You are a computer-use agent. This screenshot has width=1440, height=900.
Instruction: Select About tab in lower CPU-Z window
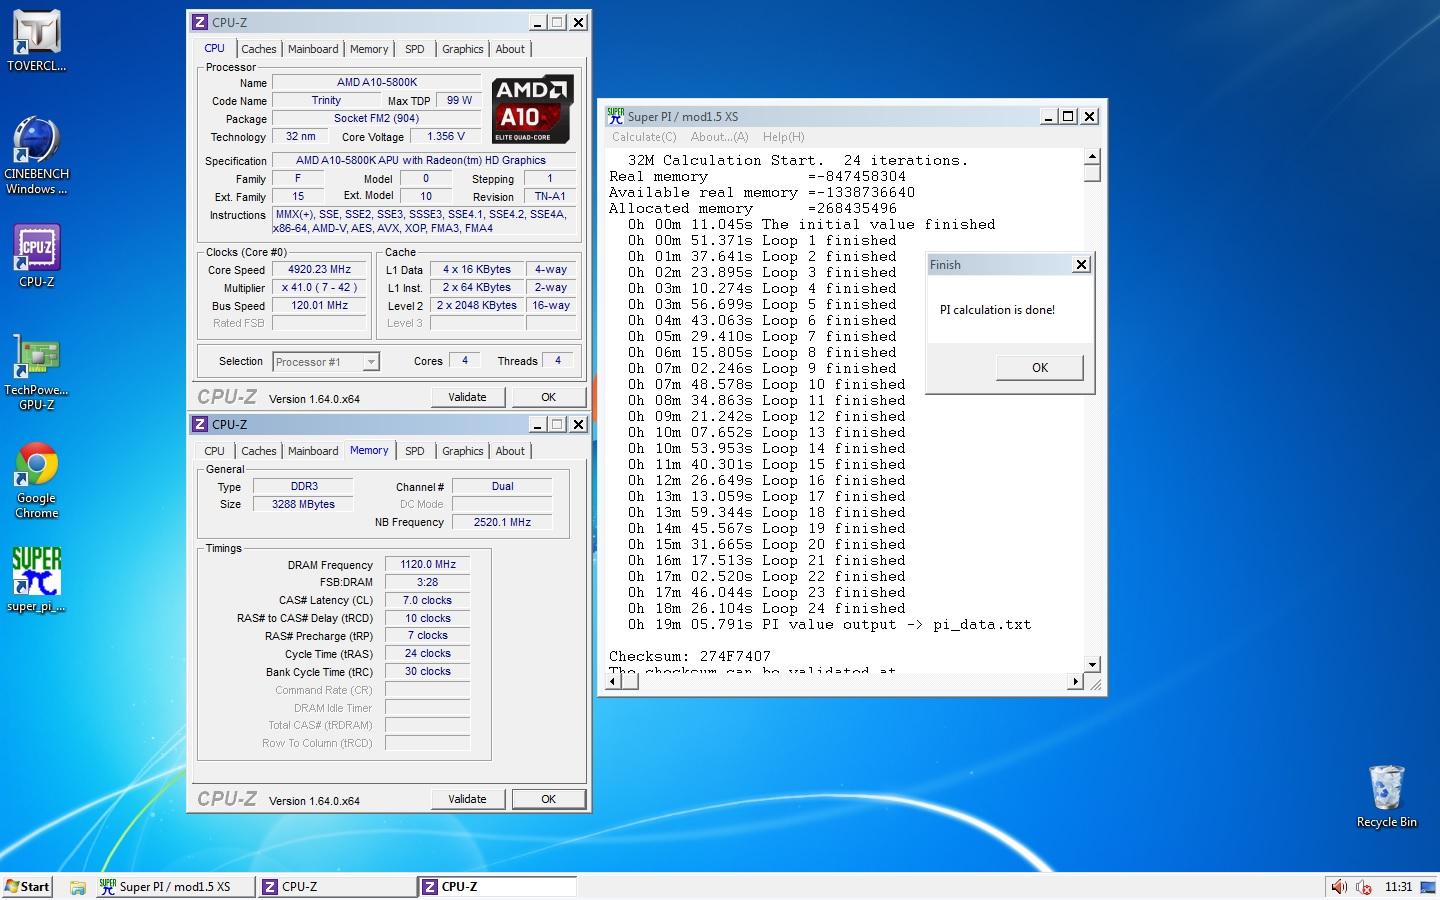(x=510, y=451)
